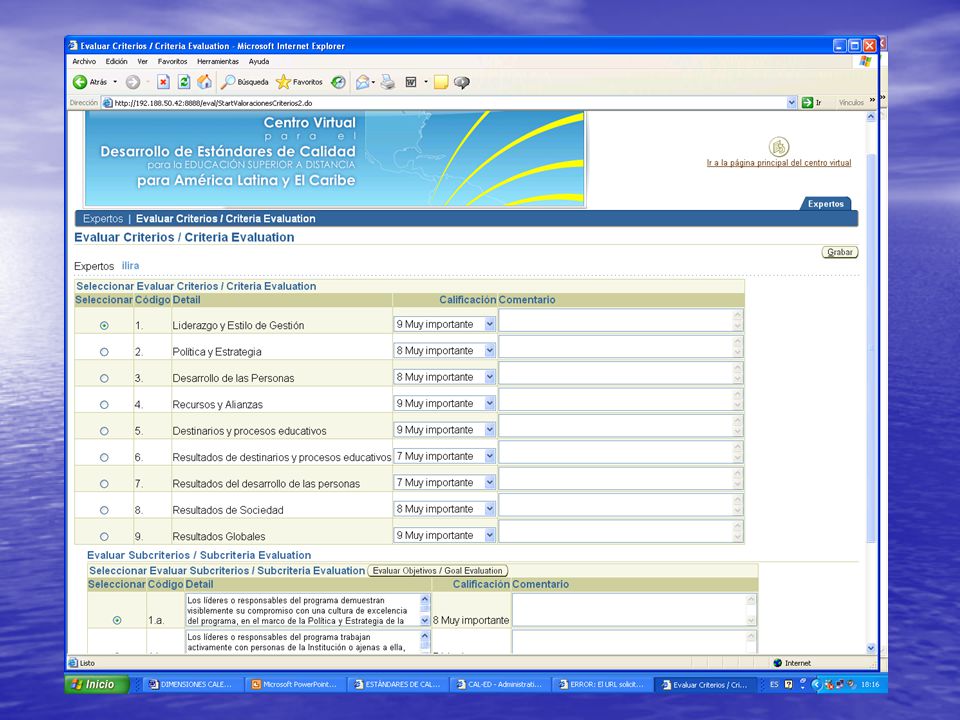The width and height of the screenshot is (960, 720).
Task: Open rating dropdown for Desarrollo de las Personas
Action: click(444, 377)
